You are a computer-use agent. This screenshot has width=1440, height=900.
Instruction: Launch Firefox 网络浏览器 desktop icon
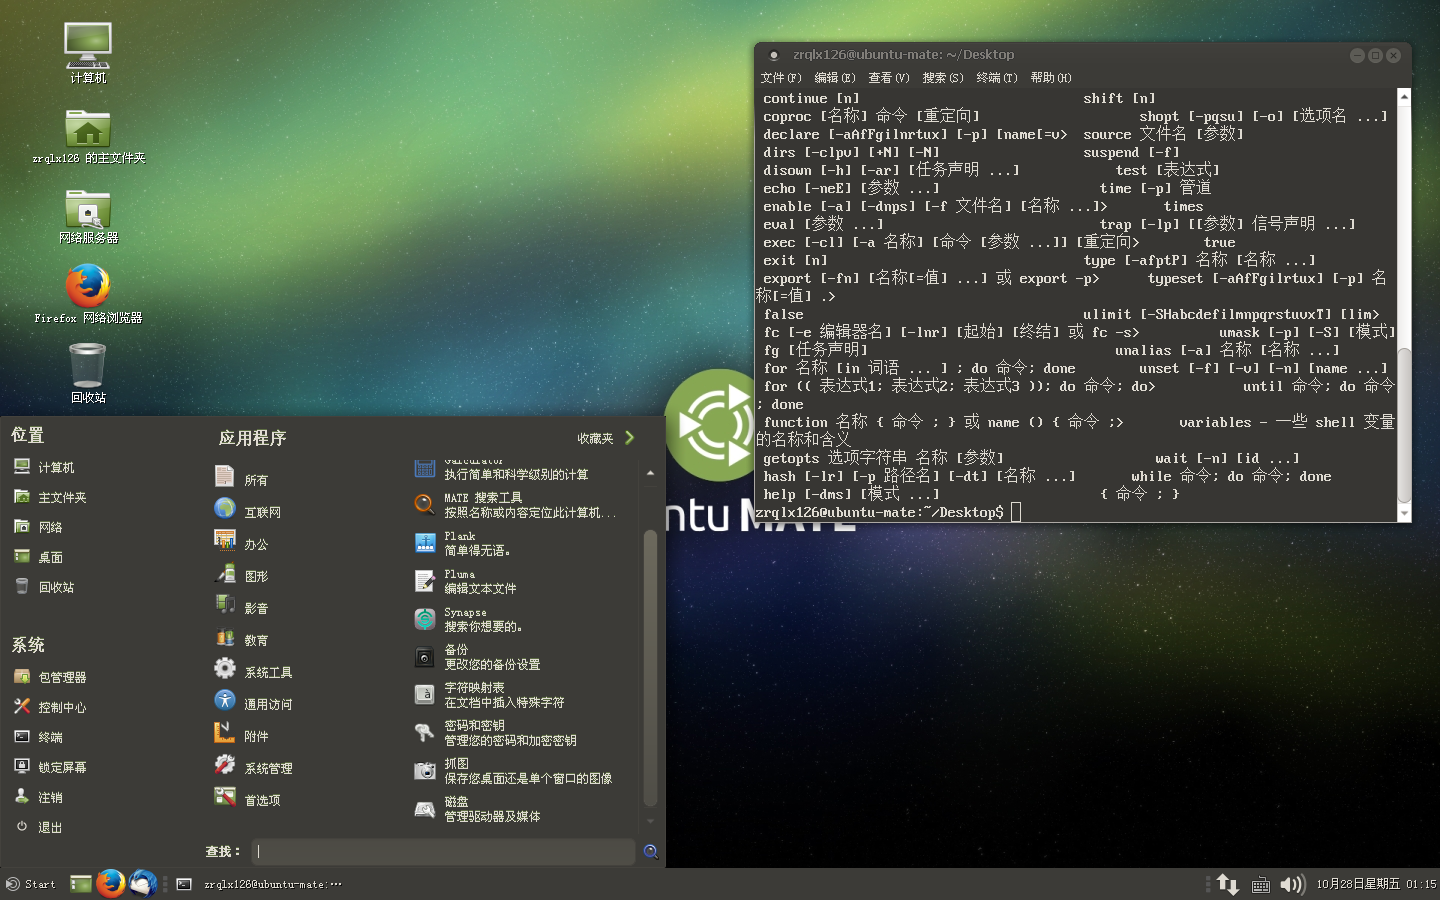(x=88, y=294)
